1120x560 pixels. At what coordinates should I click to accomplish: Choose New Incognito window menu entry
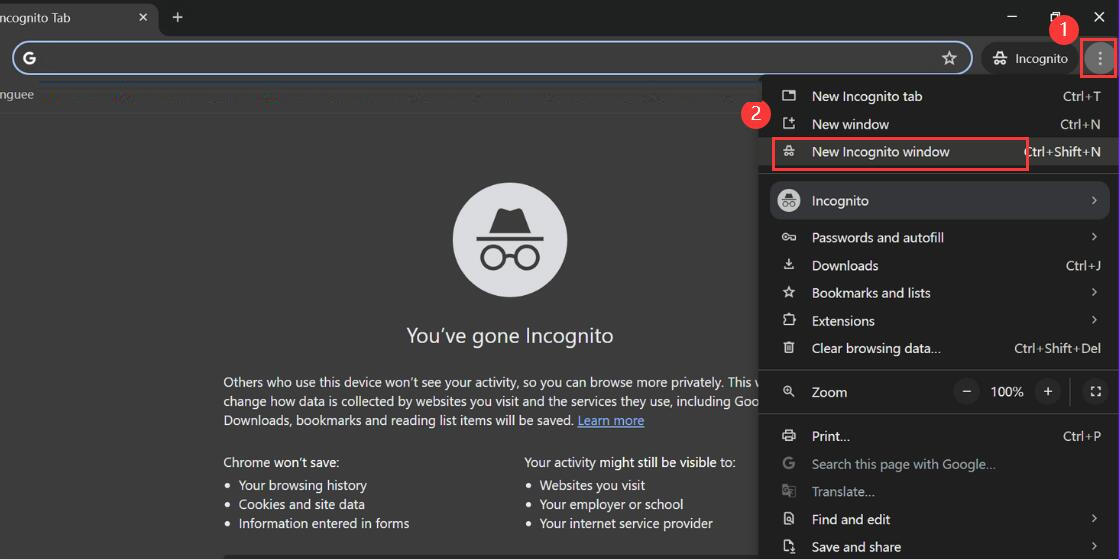click(939, 152)
